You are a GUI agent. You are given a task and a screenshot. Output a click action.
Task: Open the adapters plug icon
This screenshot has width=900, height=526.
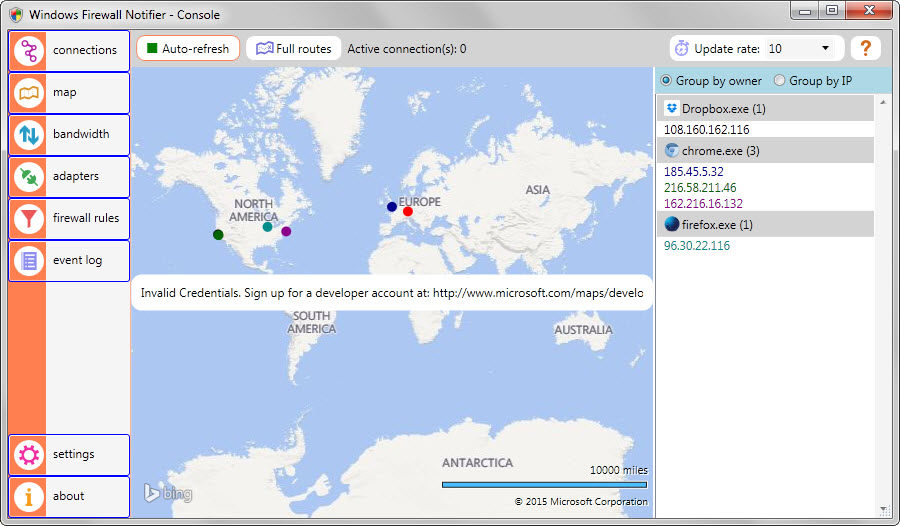29,177
